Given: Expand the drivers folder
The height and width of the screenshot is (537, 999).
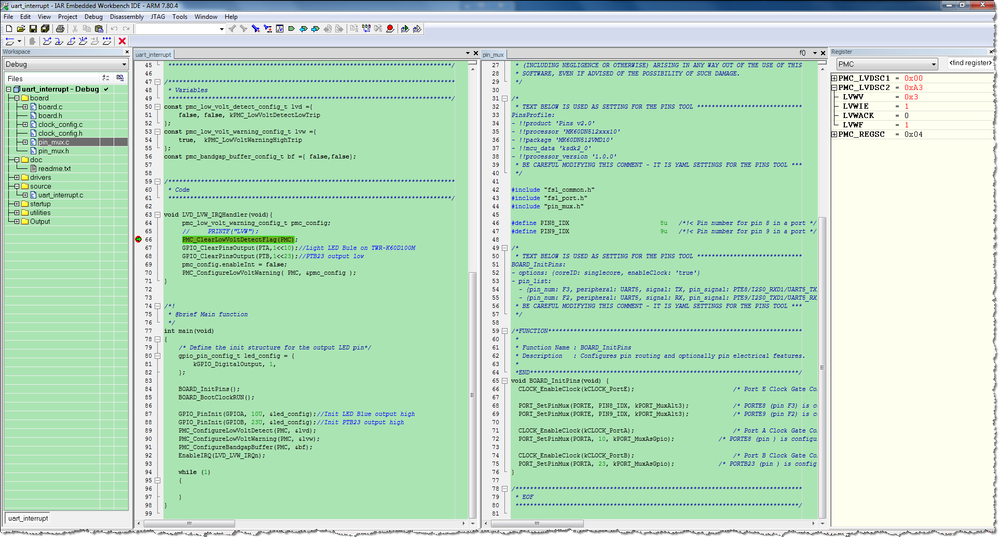Looking at the screenshot, I should [x=17, y=178].
